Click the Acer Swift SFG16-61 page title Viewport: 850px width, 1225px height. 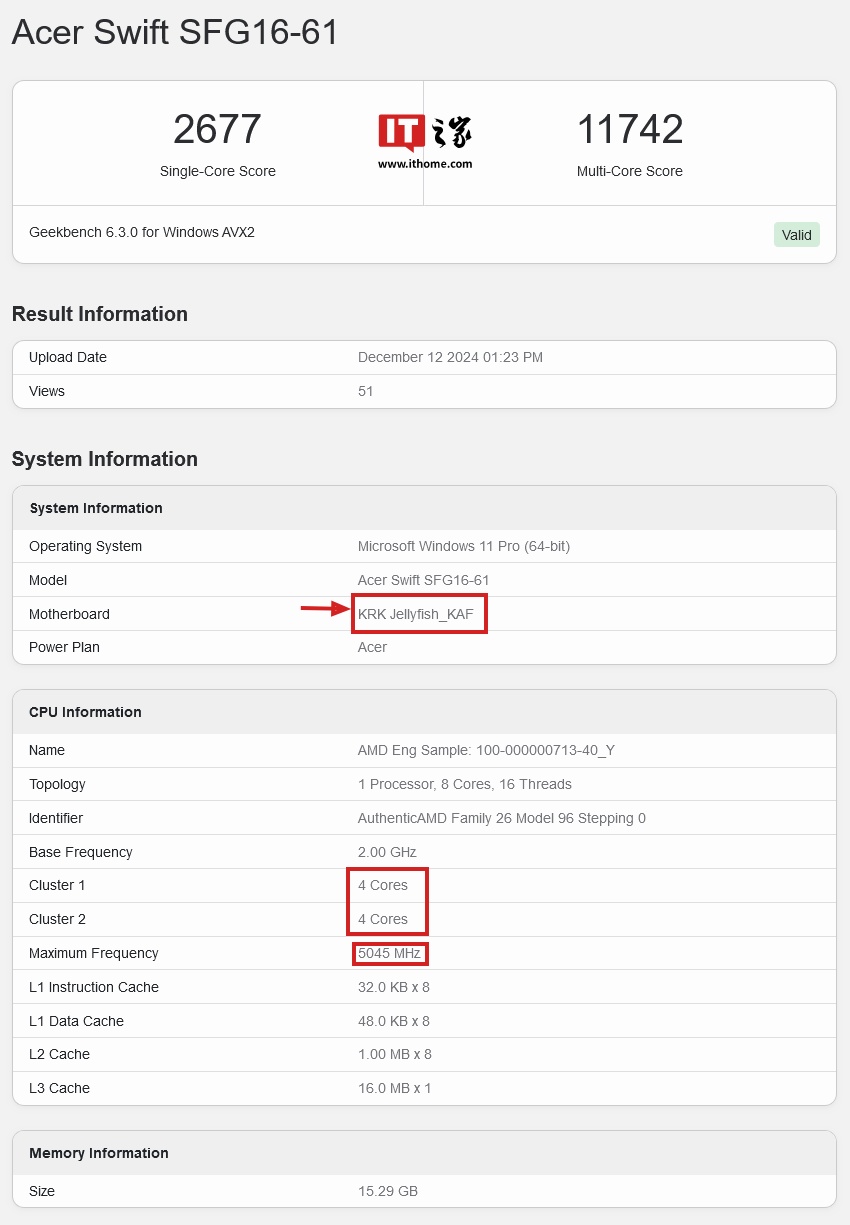pyautogui.click(x=175, y=33)
